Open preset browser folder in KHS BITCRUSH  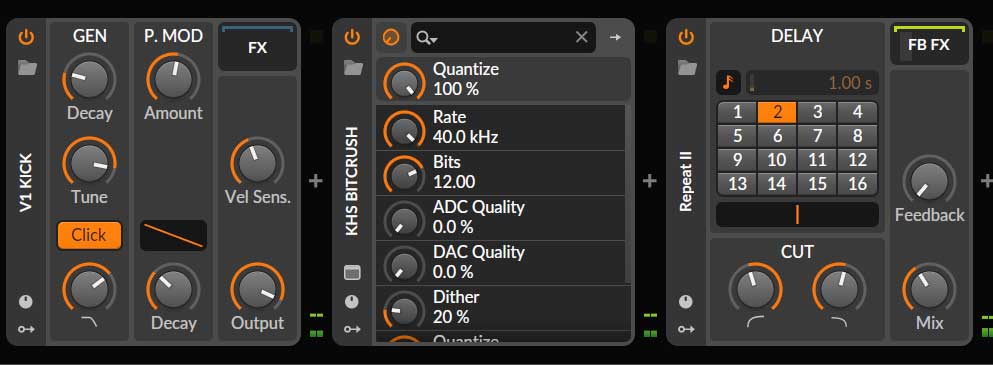[353, 67]
